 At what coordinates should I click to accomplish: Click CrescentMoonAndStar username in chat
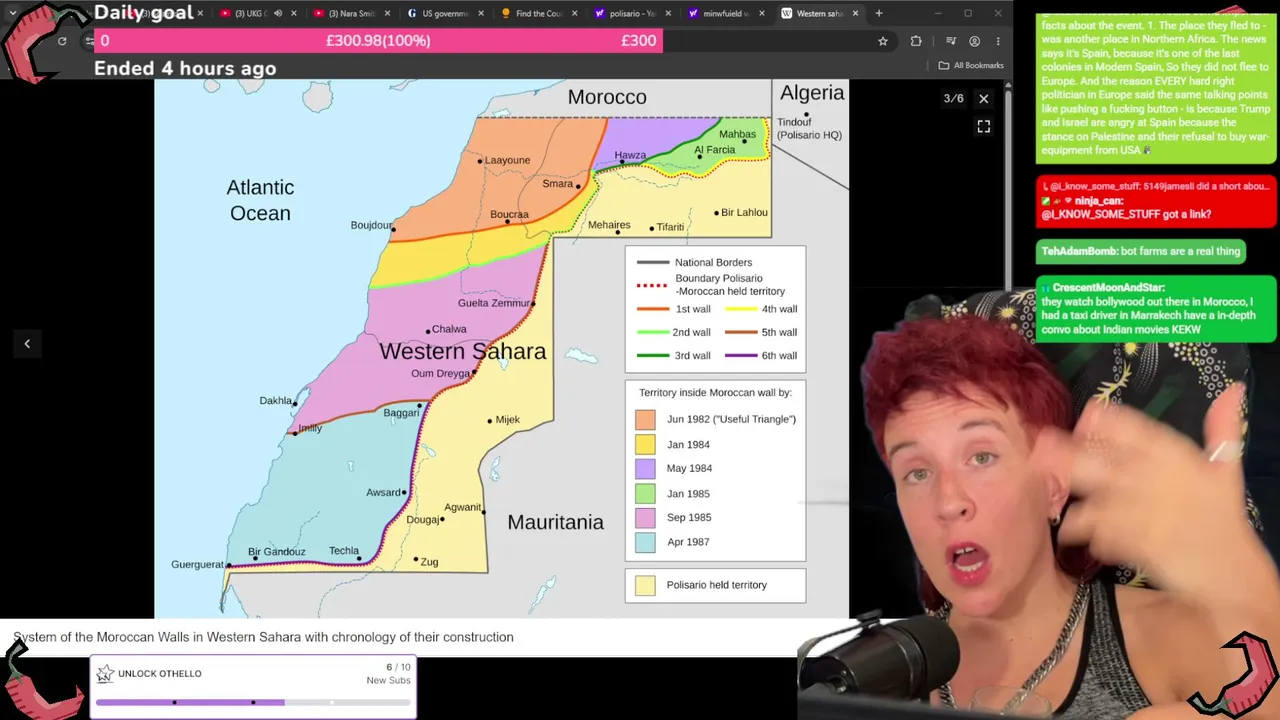(x=1109, y=288)
